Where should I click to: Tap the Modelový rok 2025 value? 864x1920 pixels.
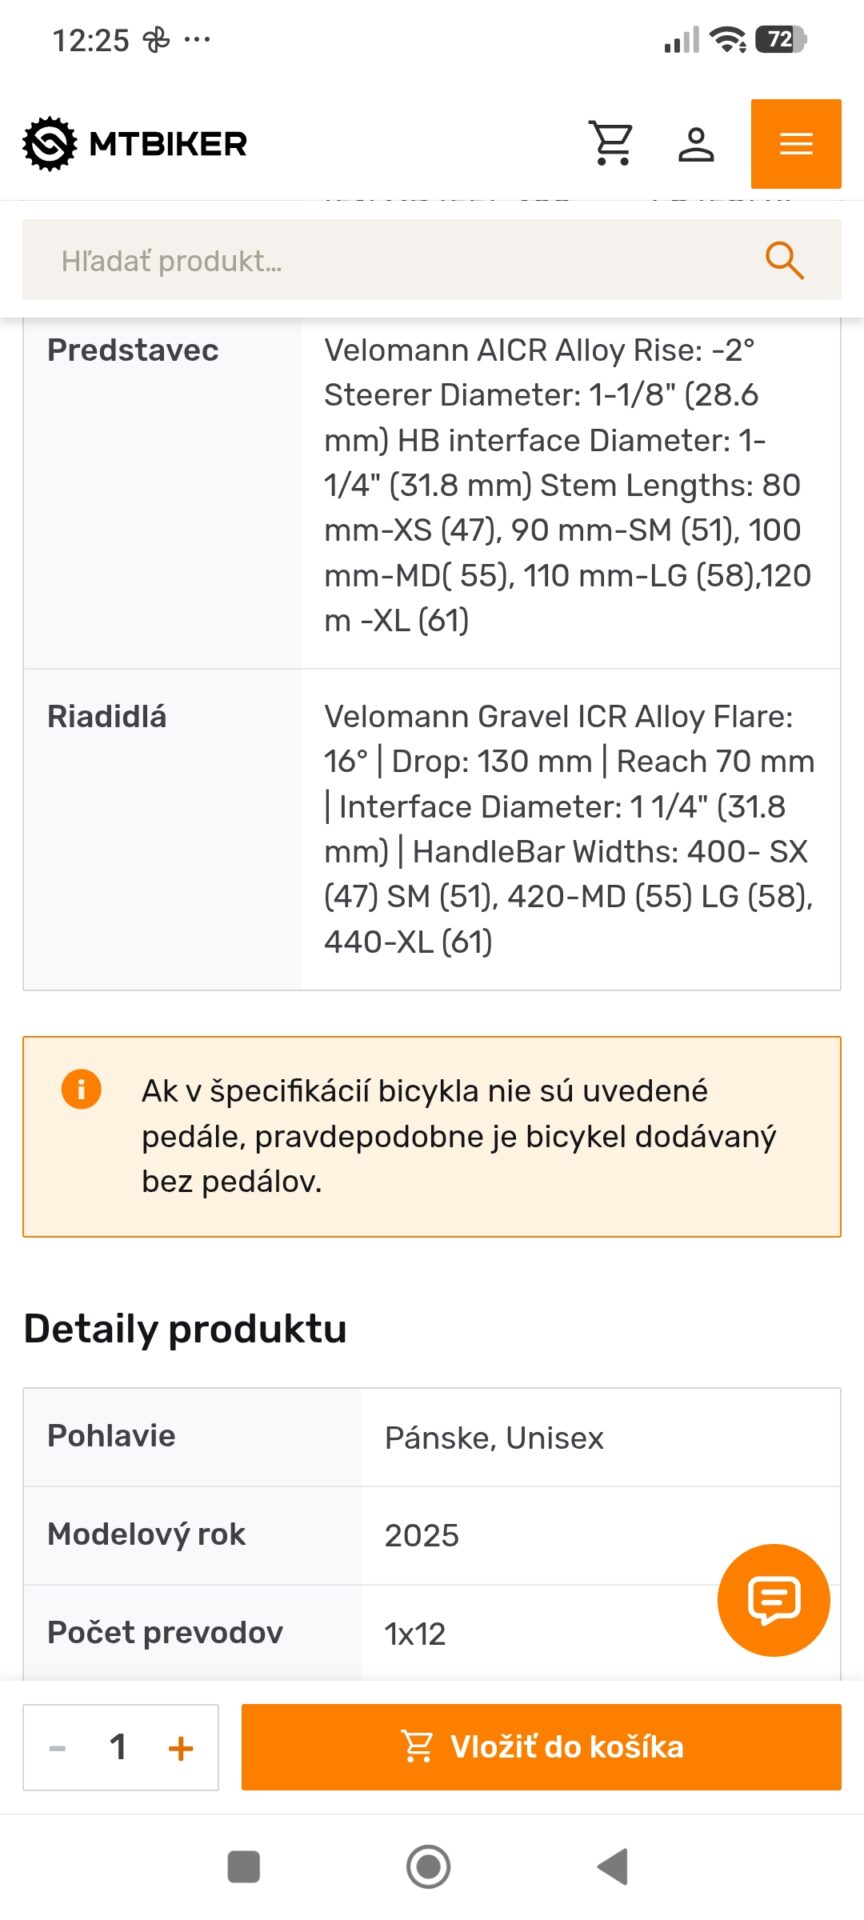421,1536
